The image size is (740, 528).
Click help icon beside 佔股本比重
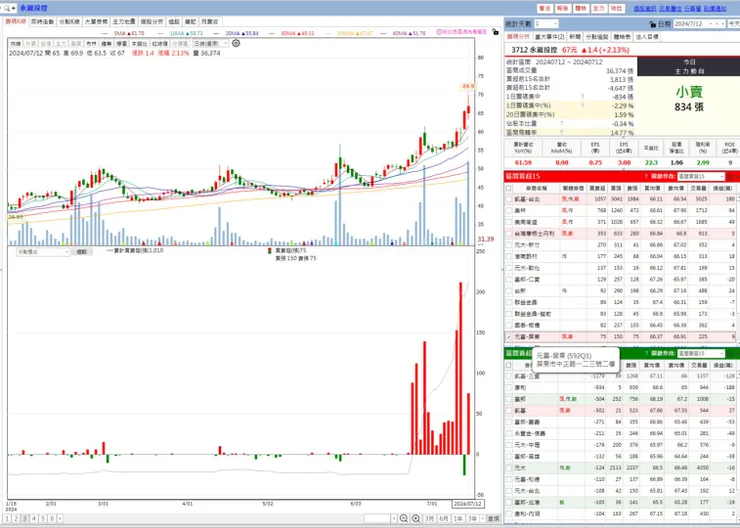[x=562, y=124]
